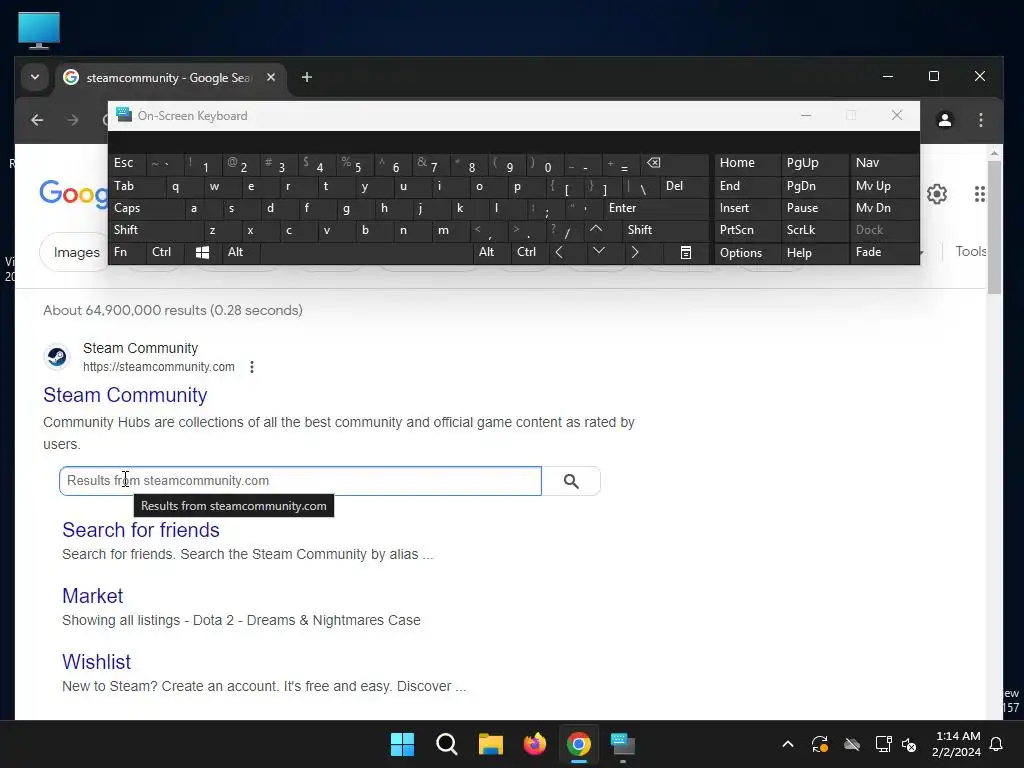Click the down arrow key on keyboard
Viewport: 1024px width, 768px height.
(x=599, y=253)
